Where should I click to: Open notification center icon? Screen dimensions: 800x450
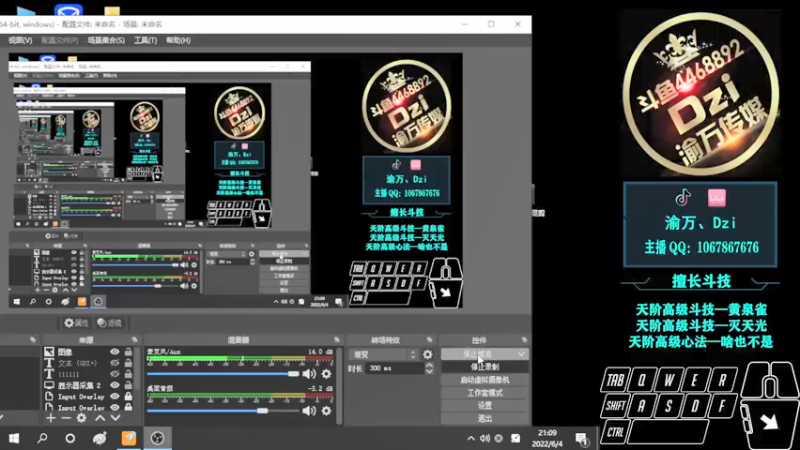pyautogui.click(x=581, y=439)
